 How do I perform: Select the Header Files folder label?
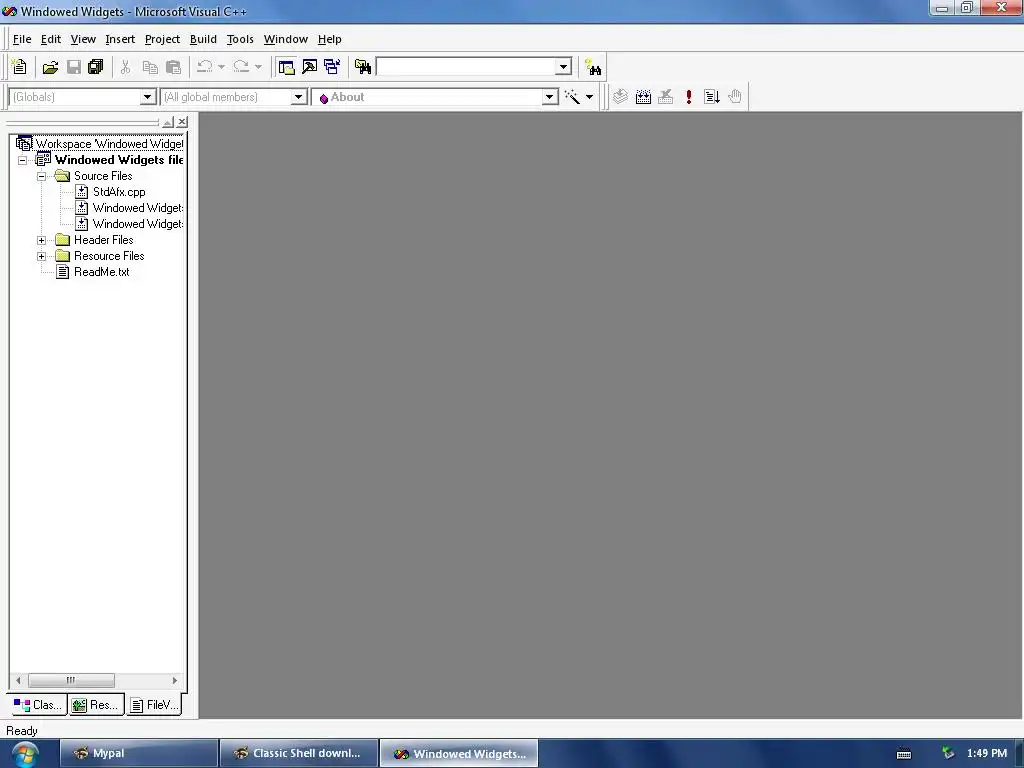[103, 240]
